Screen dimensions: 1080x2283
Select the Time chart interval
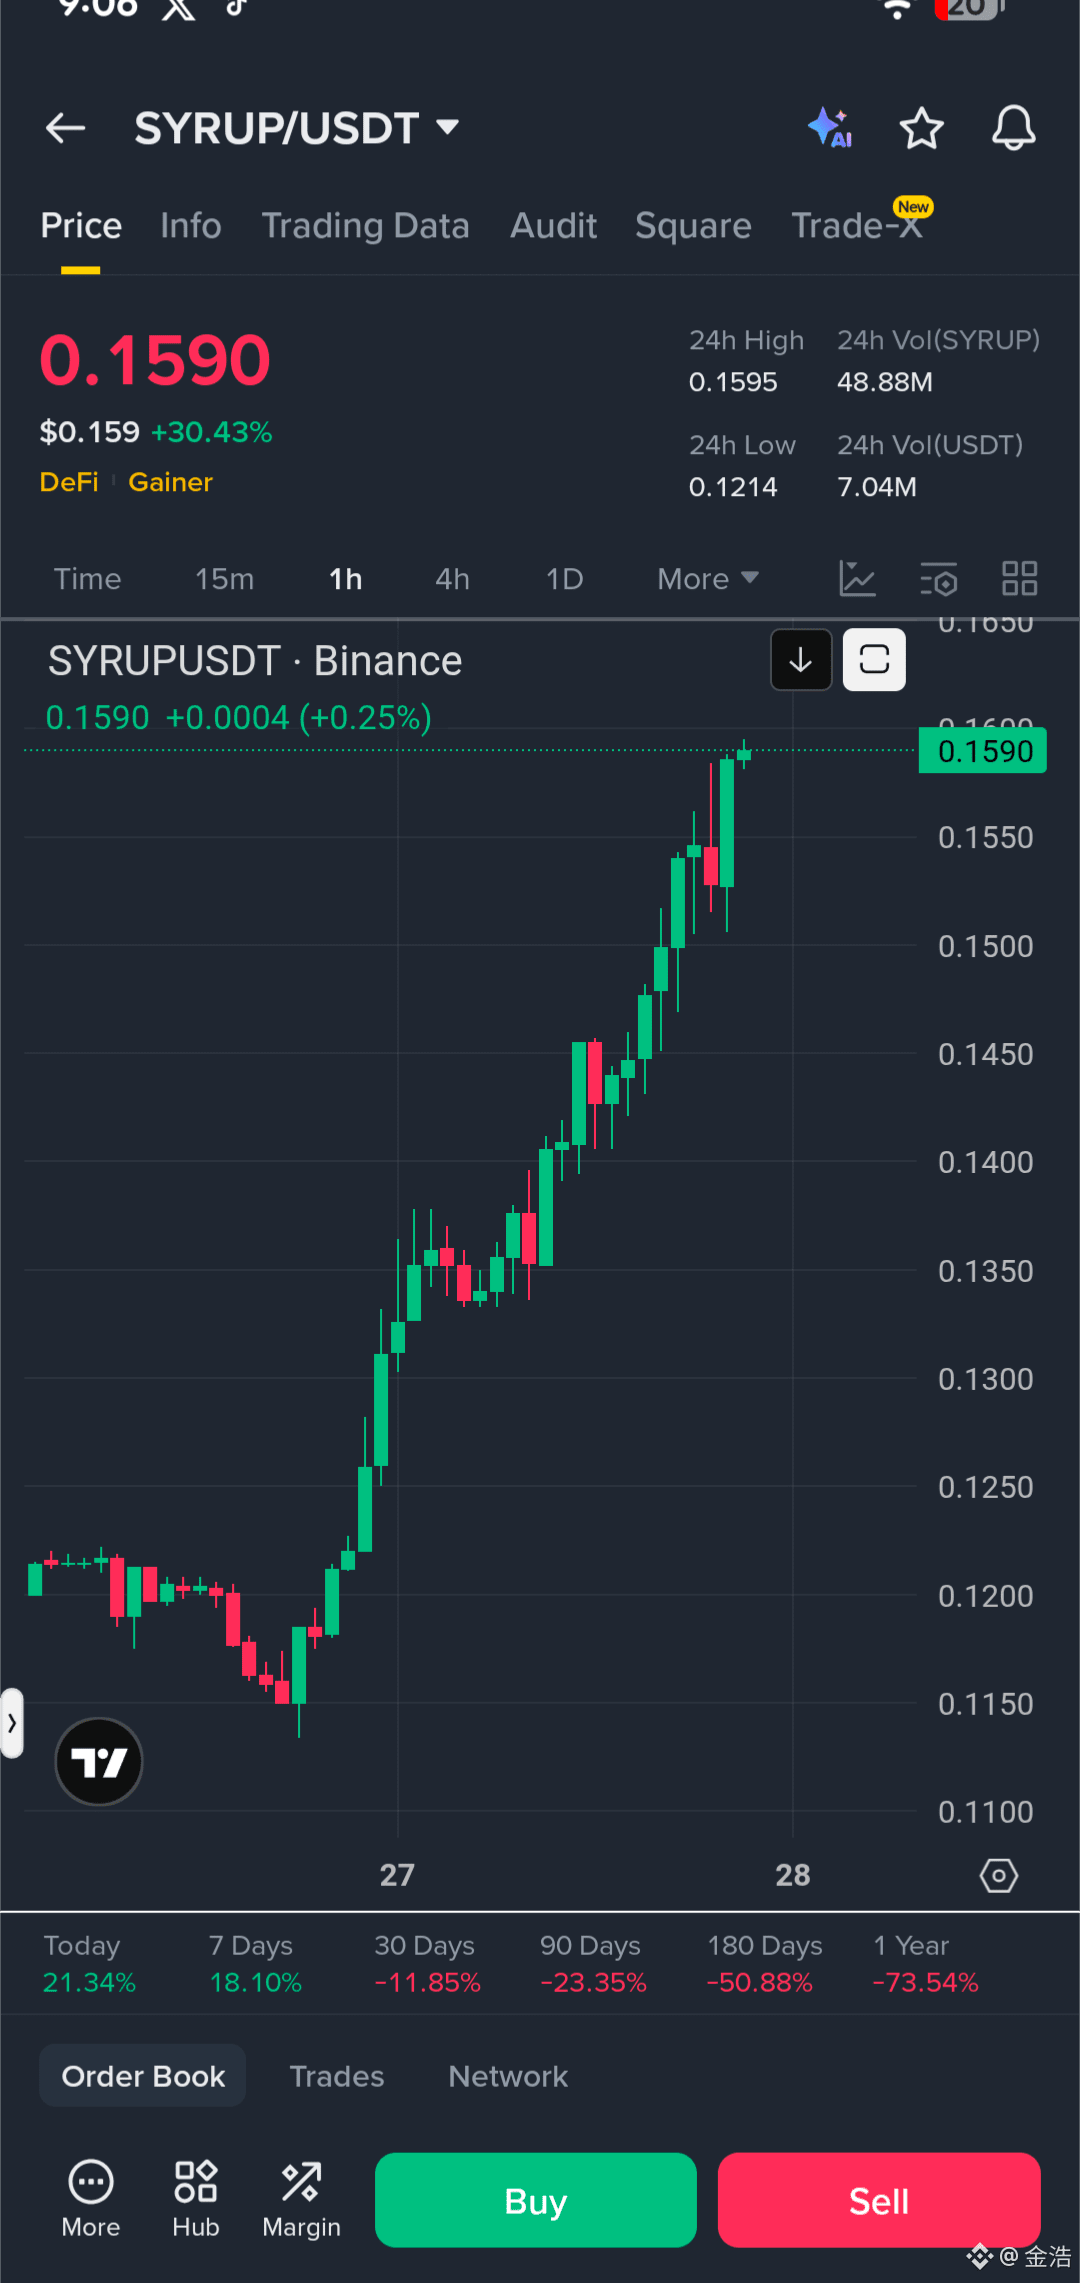point(87,579)
